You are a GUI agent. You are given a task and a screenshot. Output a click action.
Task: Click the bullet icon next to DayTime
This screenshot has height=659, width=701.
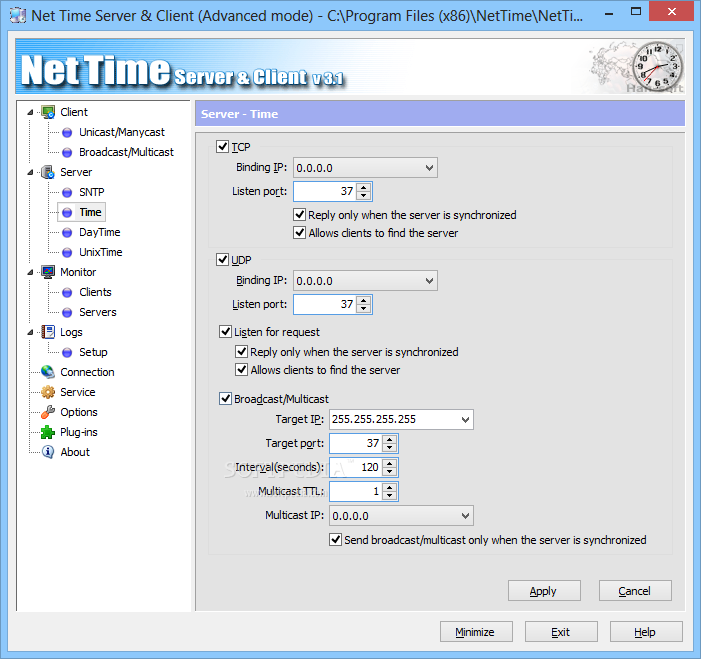tap(67, 232)
